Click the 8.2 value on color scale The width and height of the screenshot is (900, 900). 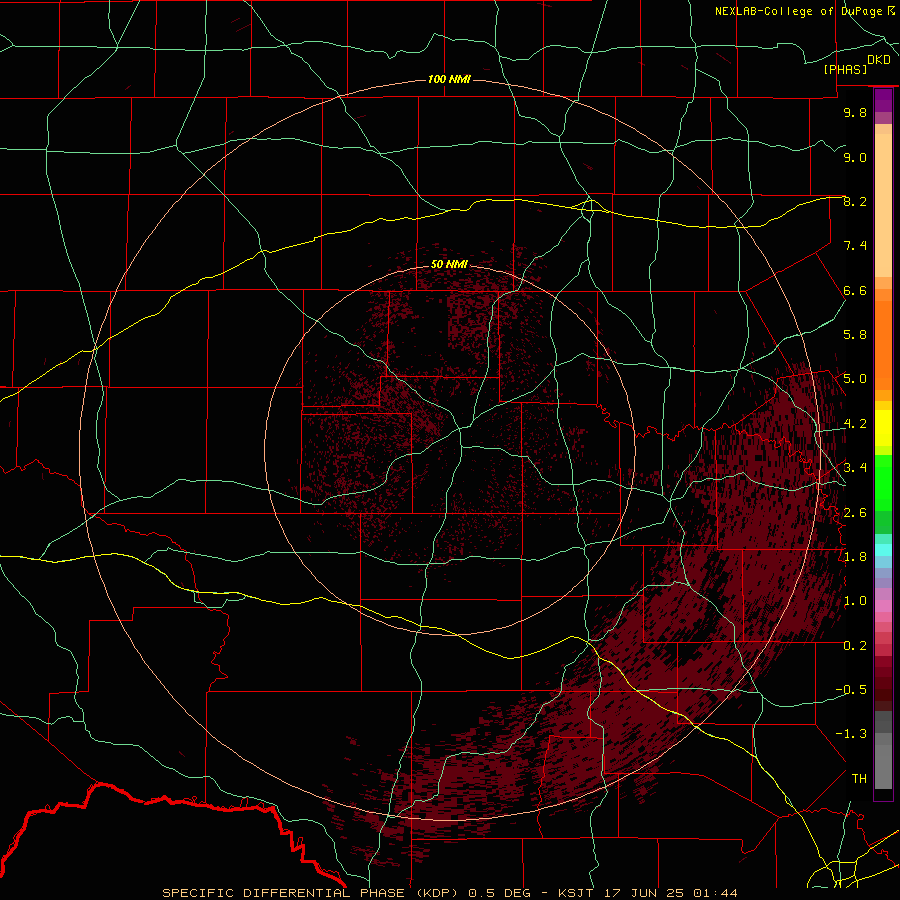pyautogui.click(x=855, y=201)
